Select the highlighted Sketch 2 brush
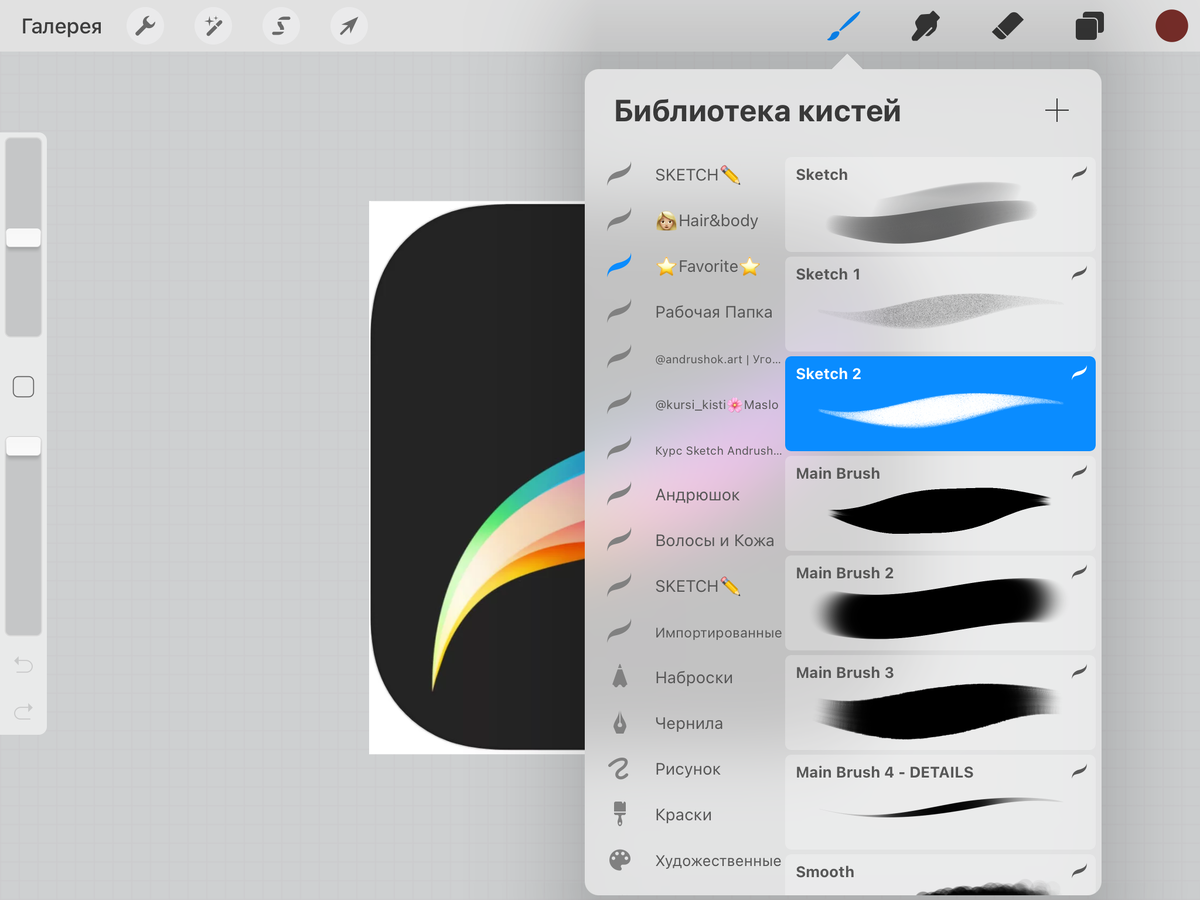 [940, 404]
